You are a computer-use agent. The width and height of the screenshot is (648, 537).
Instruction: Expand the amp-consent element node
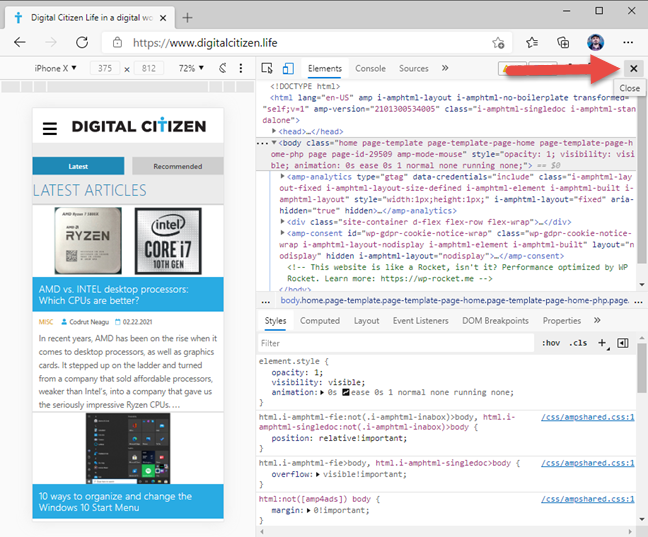(x=282, y=233)
